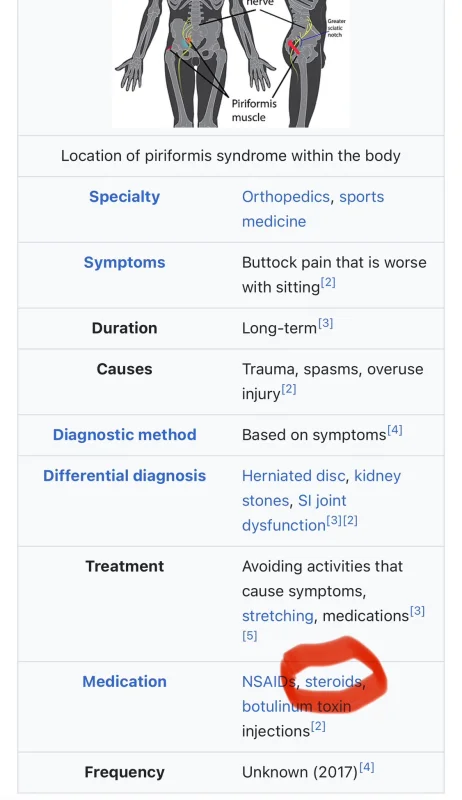Click the Symptoms heading link
The image size is (462, 800).
(x=124, y=262)
